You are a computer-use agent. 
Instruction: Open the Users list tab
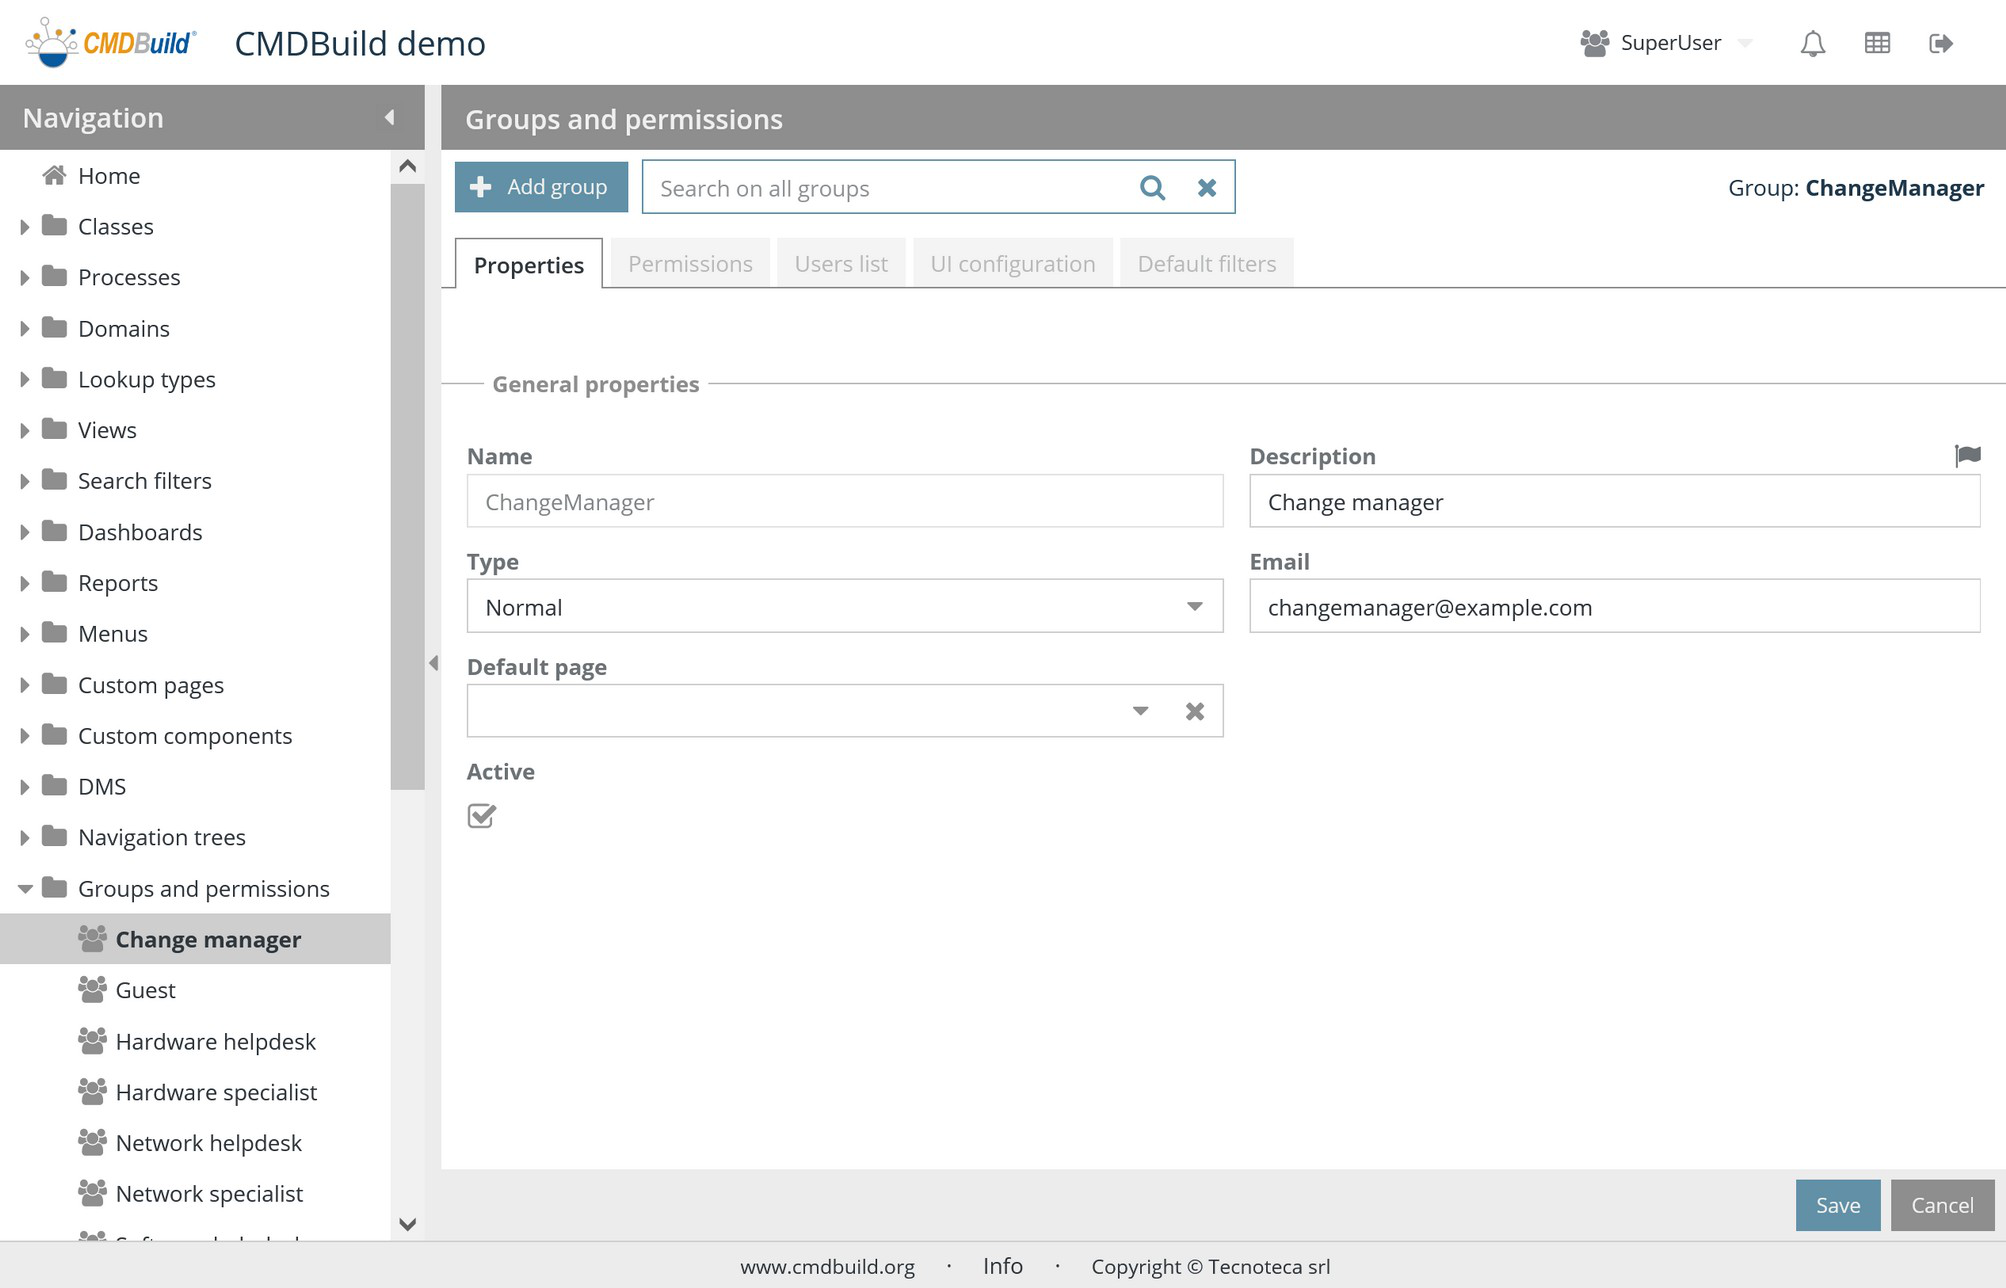pyautogui.click(x=840, y=264)
